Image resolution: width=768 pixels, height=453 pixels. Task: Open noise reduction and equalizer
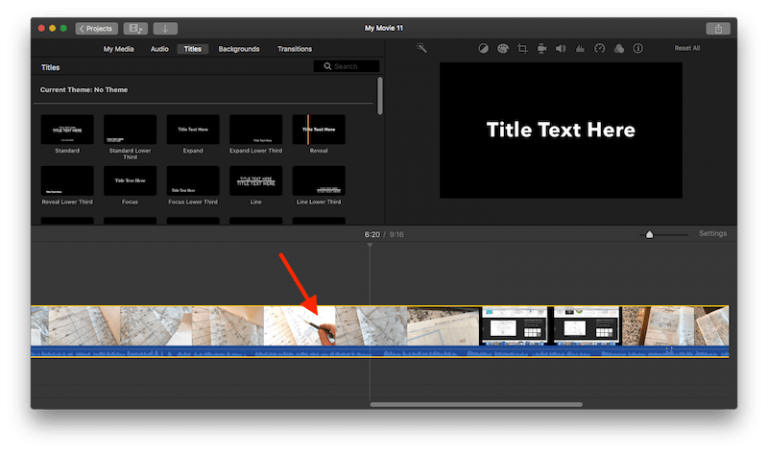(580, 48)
